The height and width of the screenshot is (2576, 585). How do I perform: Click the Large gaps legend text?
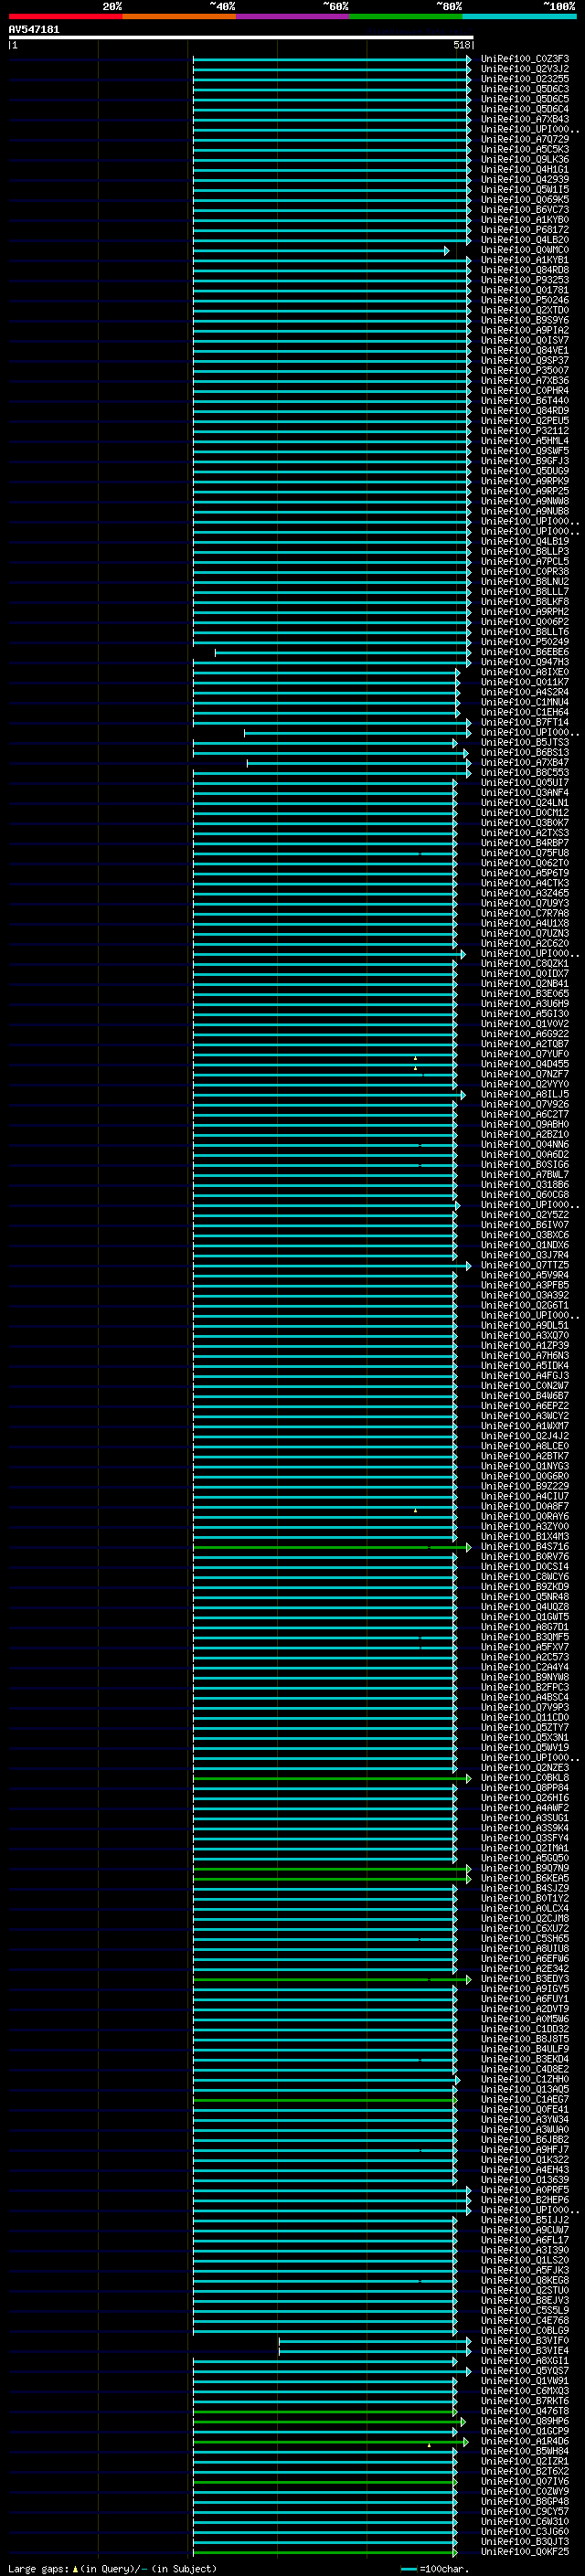[112, 2569]
